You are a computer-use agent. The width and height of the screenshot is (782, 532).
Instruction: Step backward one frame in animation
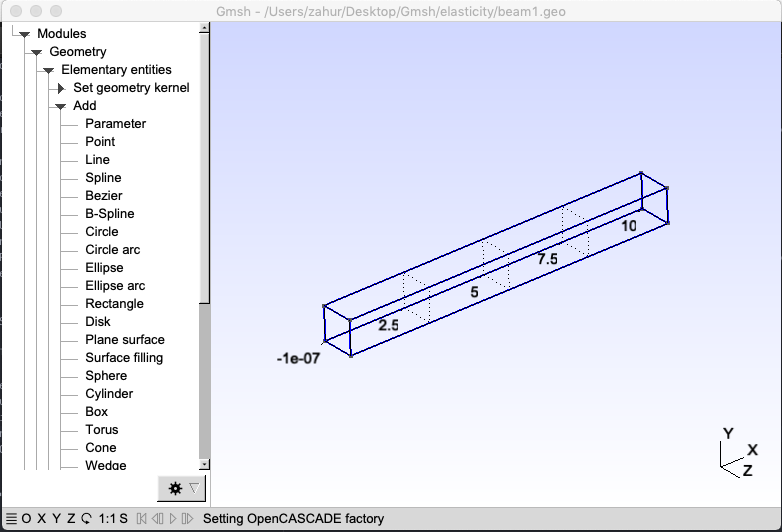point(157,519)
